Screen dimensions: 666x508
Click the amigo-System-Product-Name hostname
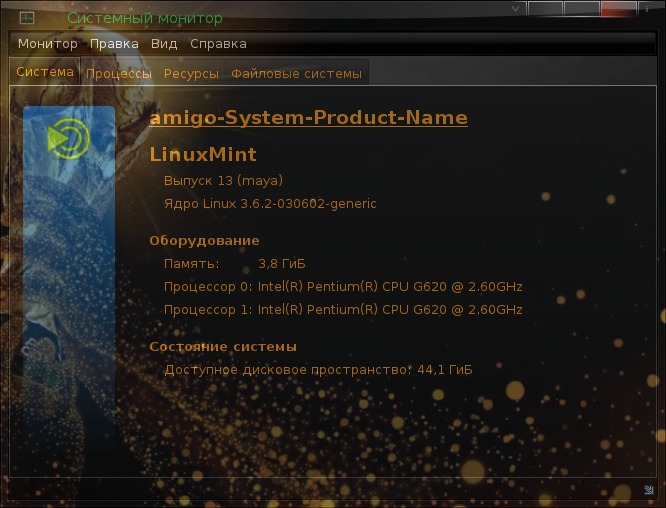point(308,117)
